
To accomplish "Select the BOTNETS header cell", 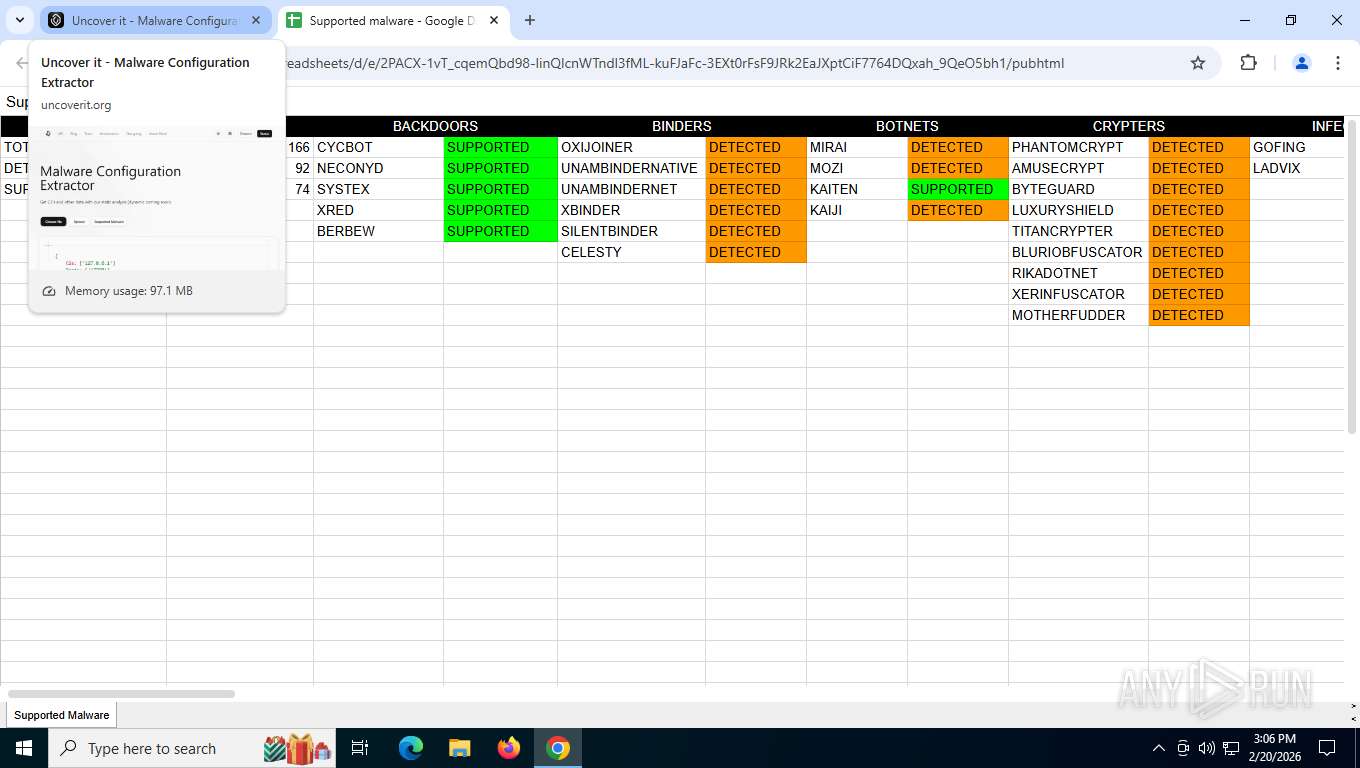I will tap(907, 126).
